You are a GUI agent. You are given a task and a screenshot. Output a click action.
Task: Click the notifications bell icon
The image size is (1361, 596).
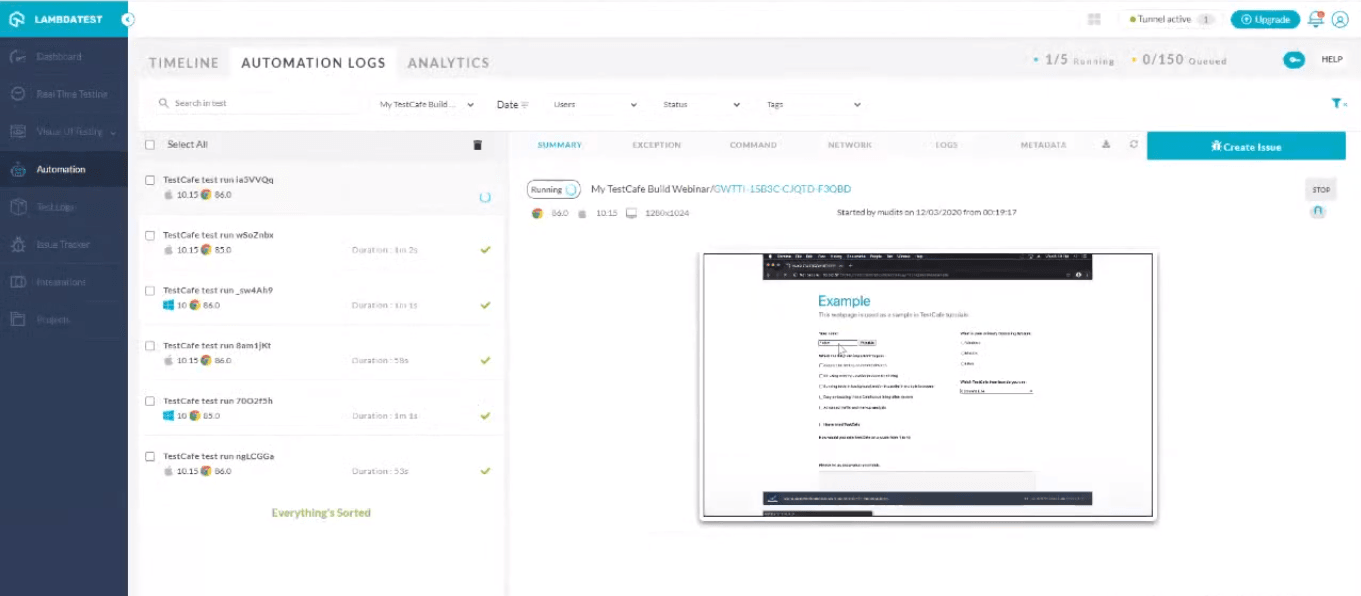pos(1316,19)
